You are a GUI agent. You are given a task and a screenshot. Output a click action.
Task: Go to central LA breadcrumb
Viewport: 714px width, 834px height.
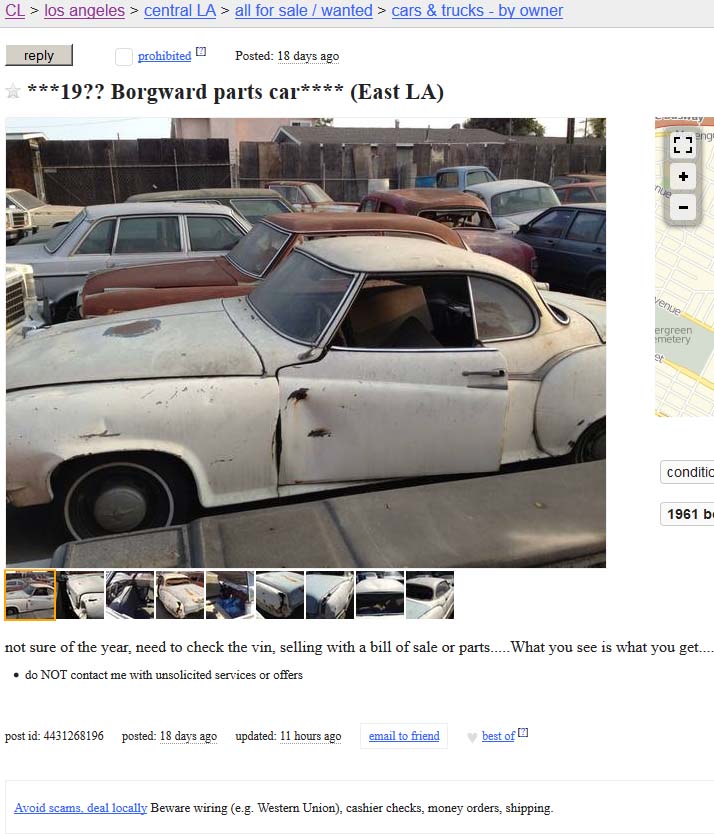click(x=180, y=11)
